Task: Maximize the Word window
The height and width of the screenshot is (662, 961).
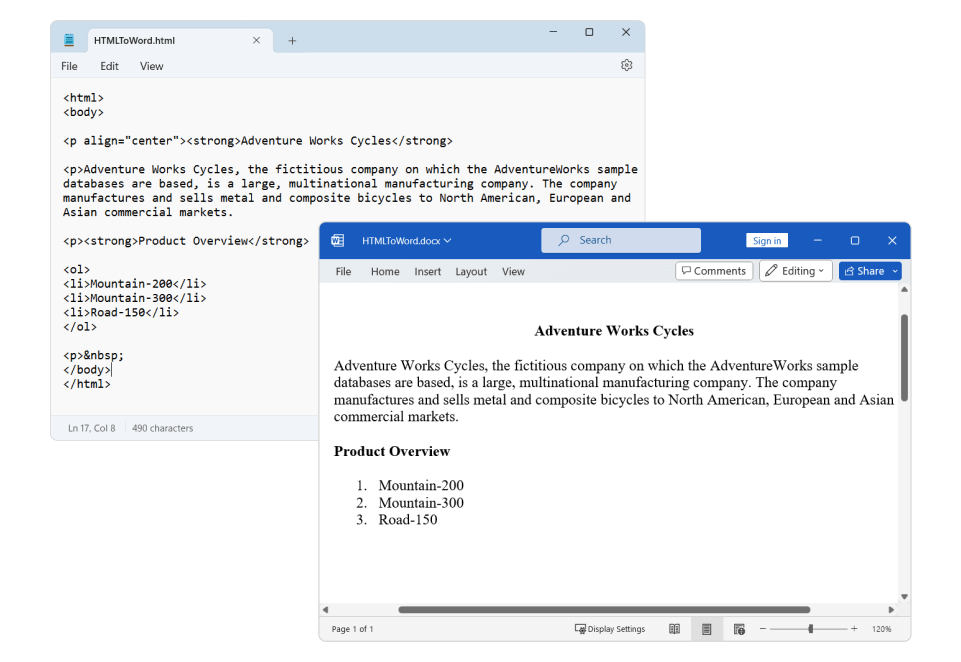Action: pos(855,240)
